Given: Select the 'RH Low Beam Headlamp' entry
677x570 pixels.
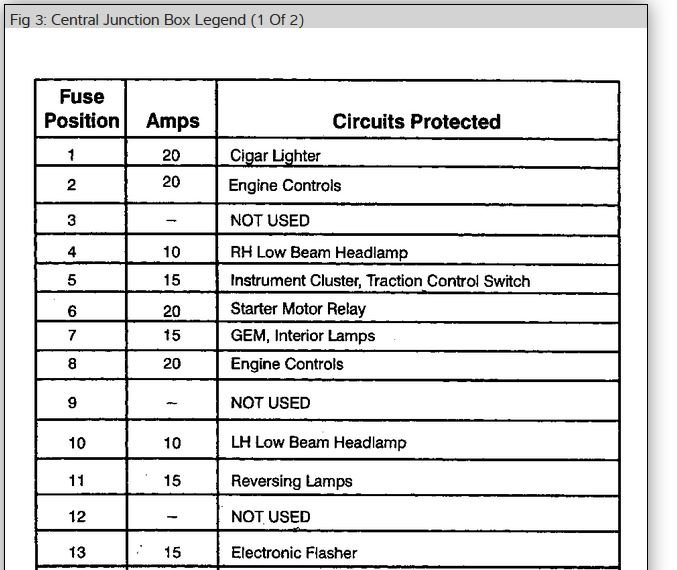Looking at the screenshot, I should coord(318,253).
